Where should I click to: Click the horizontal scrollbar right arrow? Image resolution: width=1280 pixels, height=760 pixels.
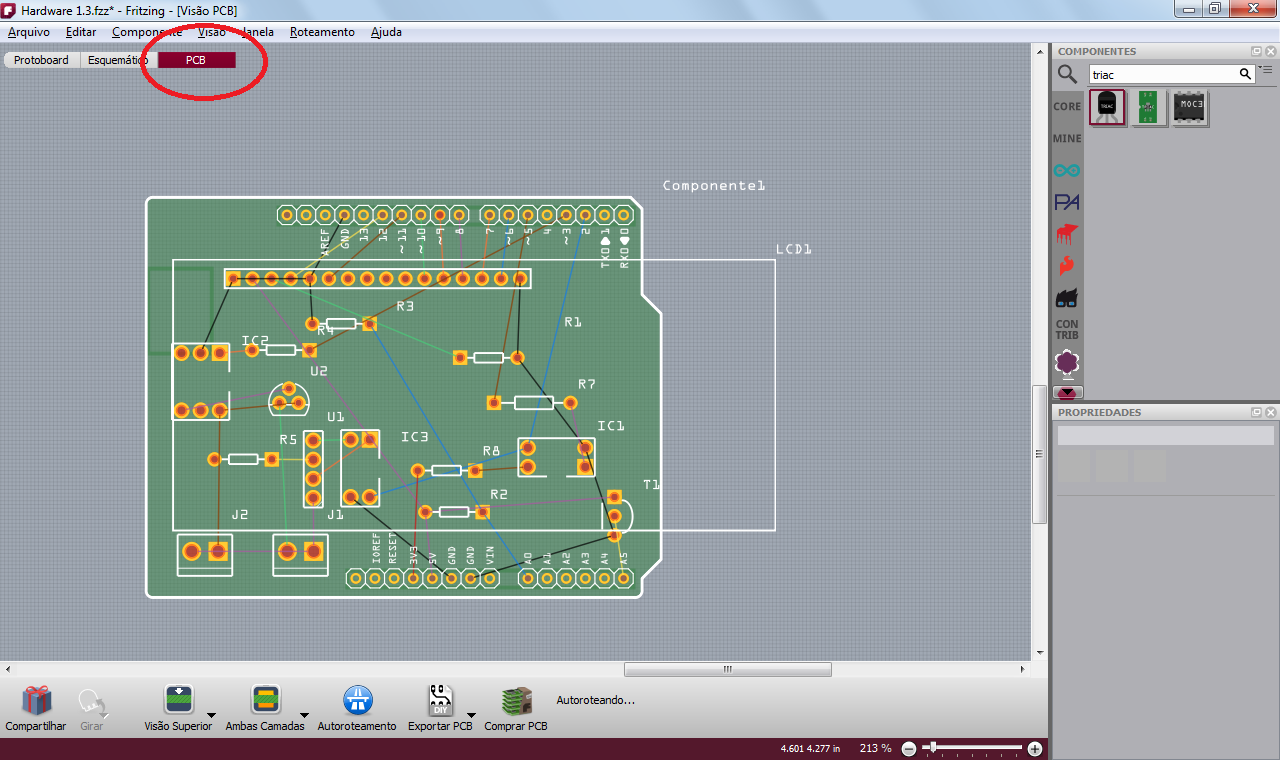click(1023, 669)
